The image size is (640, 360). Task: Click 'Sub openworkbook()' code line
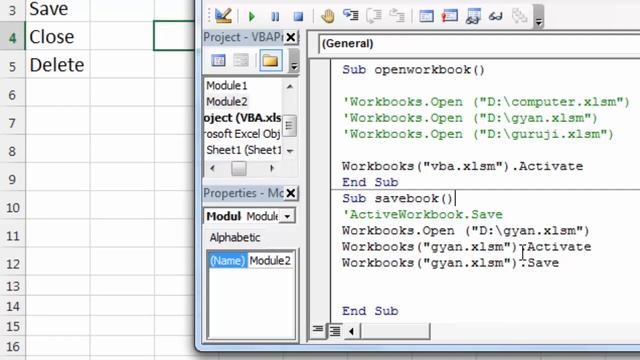tap(413, 70)
